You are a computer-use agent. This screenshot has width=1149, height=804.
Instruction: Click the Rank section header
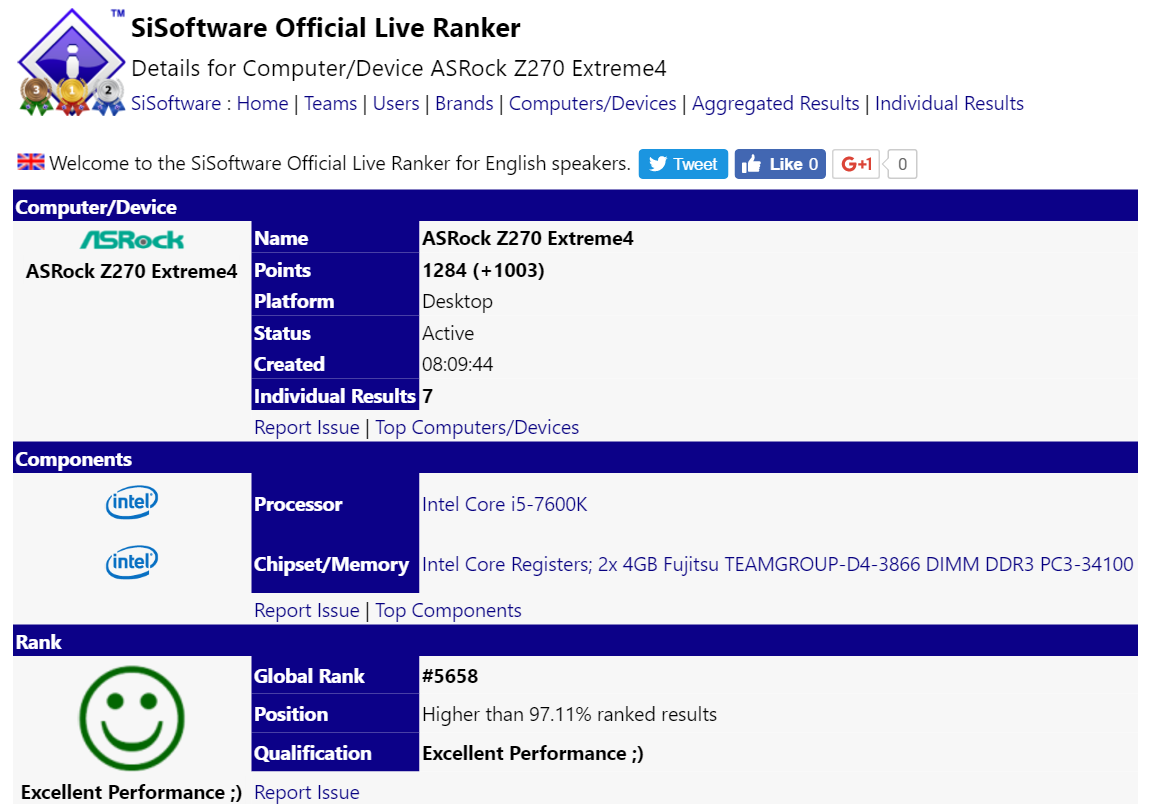coord(575,642)
